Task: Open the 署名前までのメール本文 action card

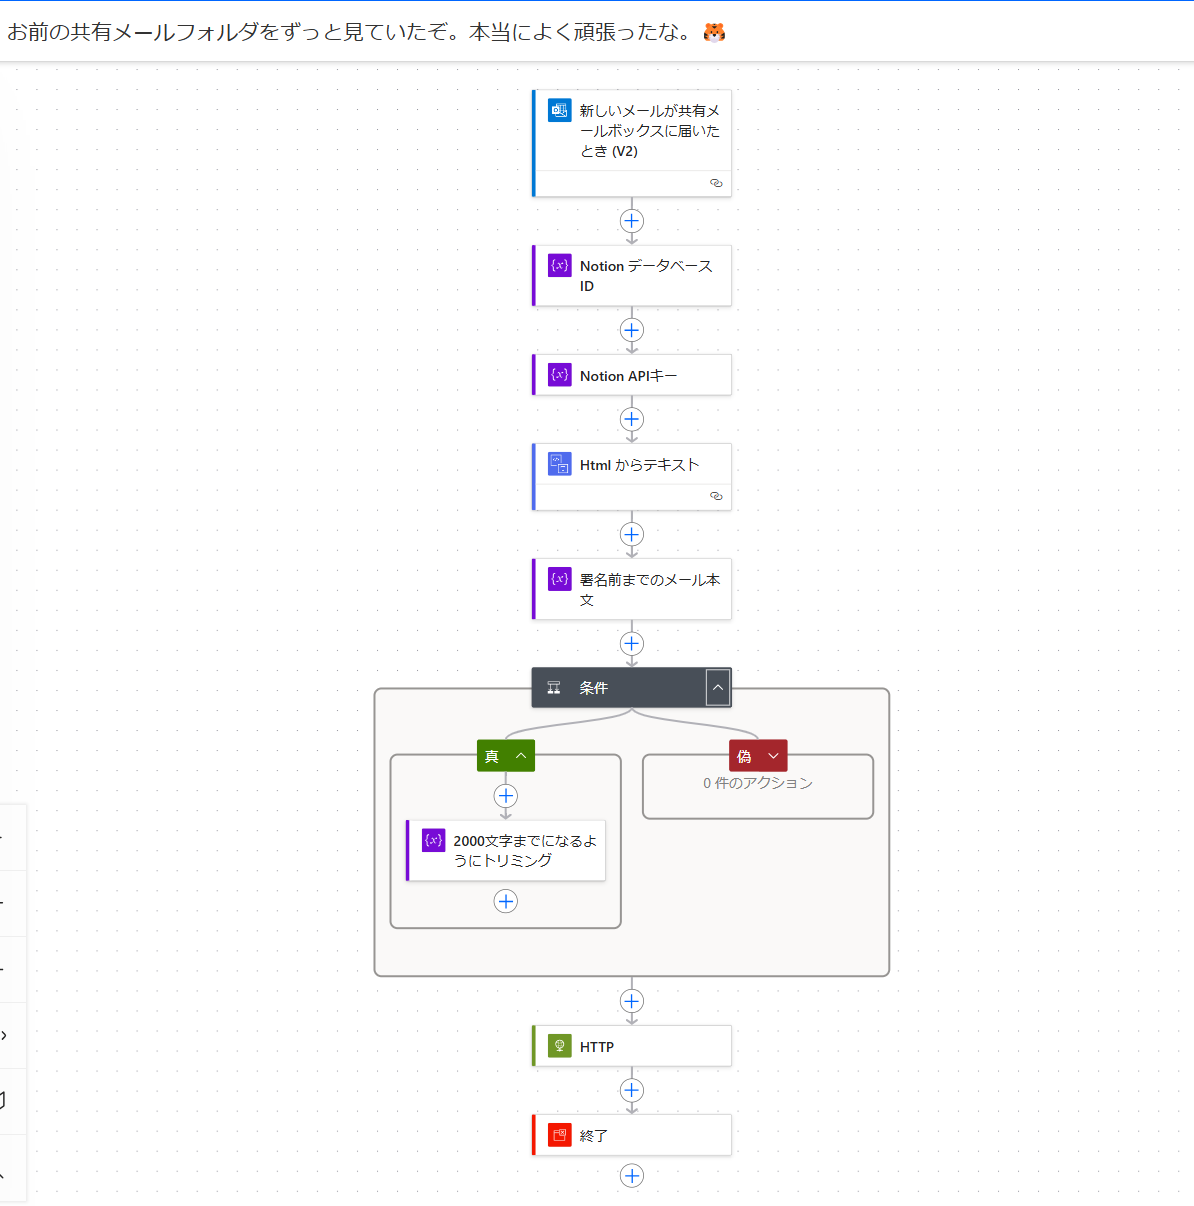Action: 632,589
